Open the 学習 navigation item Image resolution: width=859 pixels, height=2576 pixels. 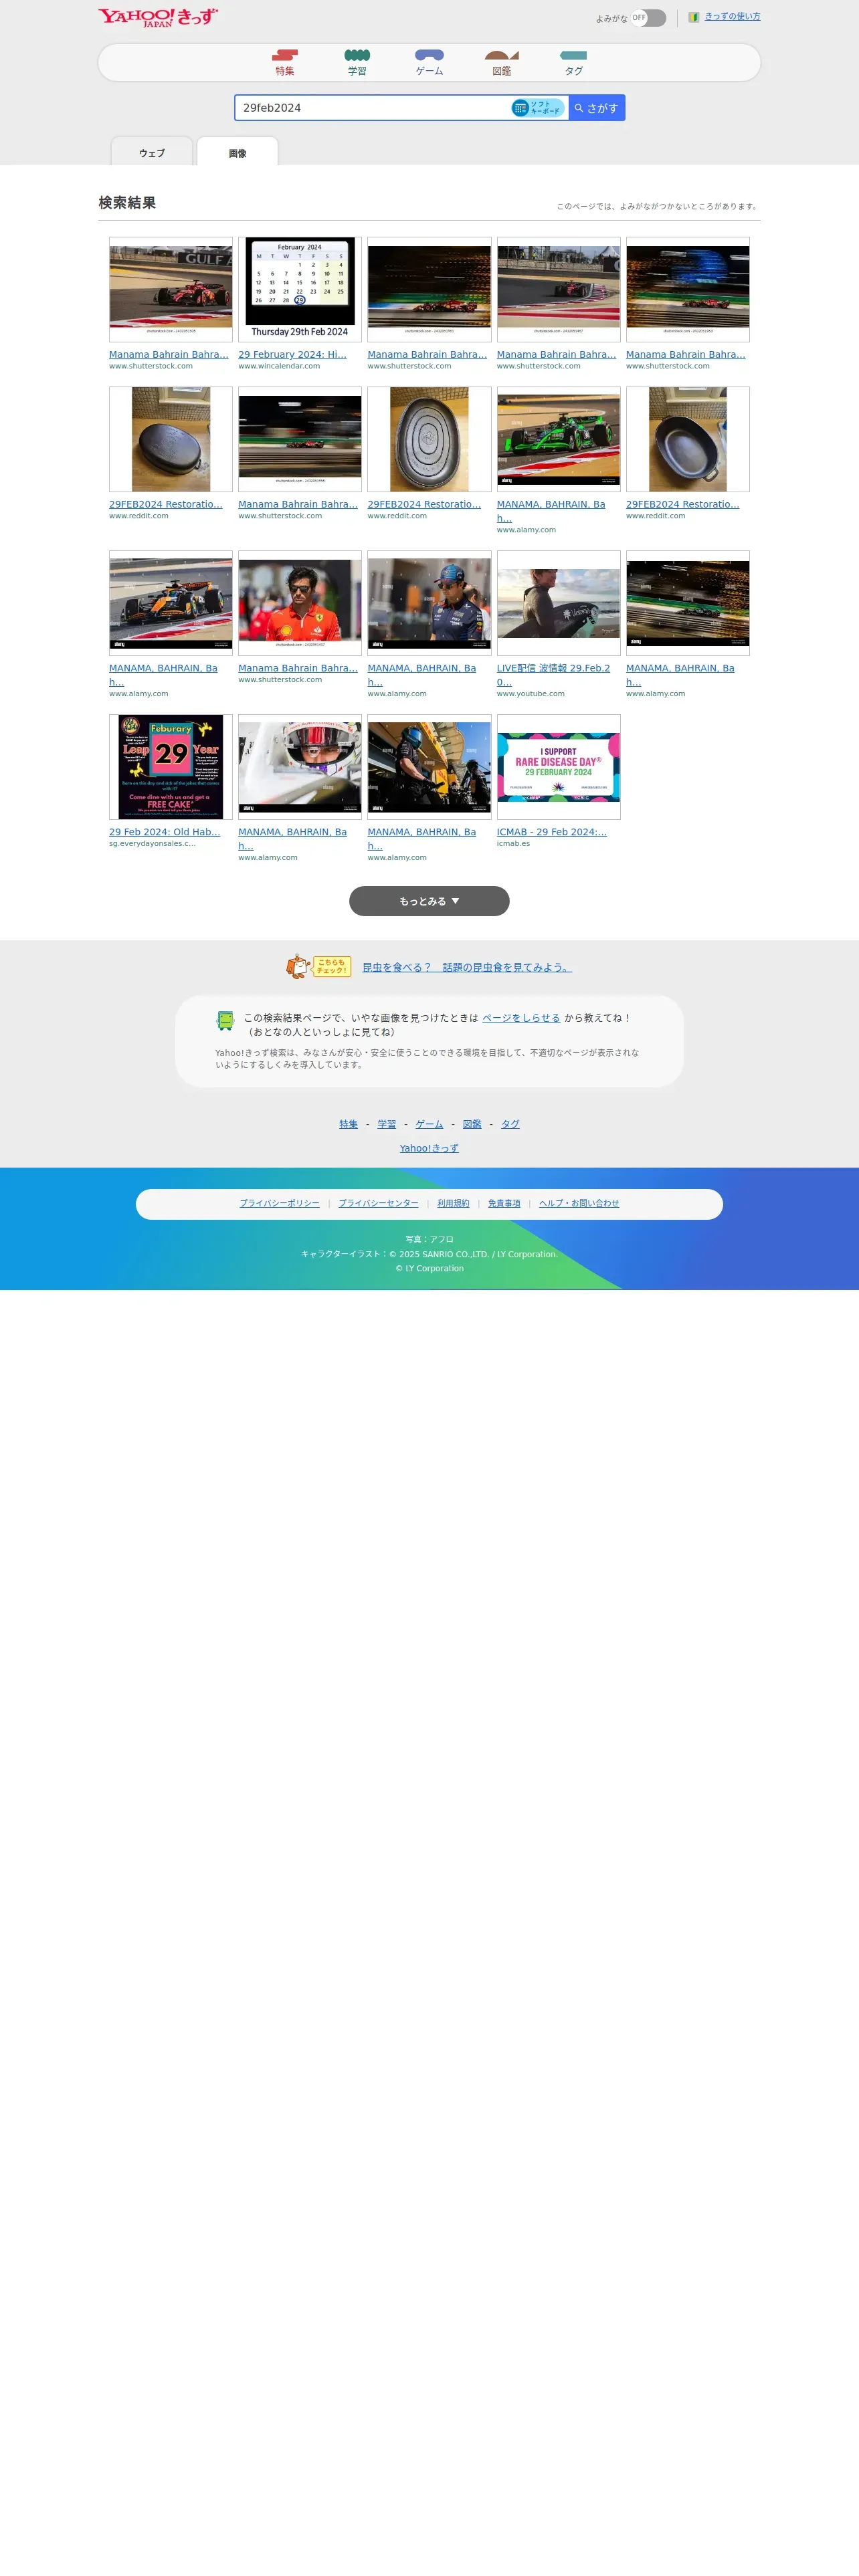point(357,63)
